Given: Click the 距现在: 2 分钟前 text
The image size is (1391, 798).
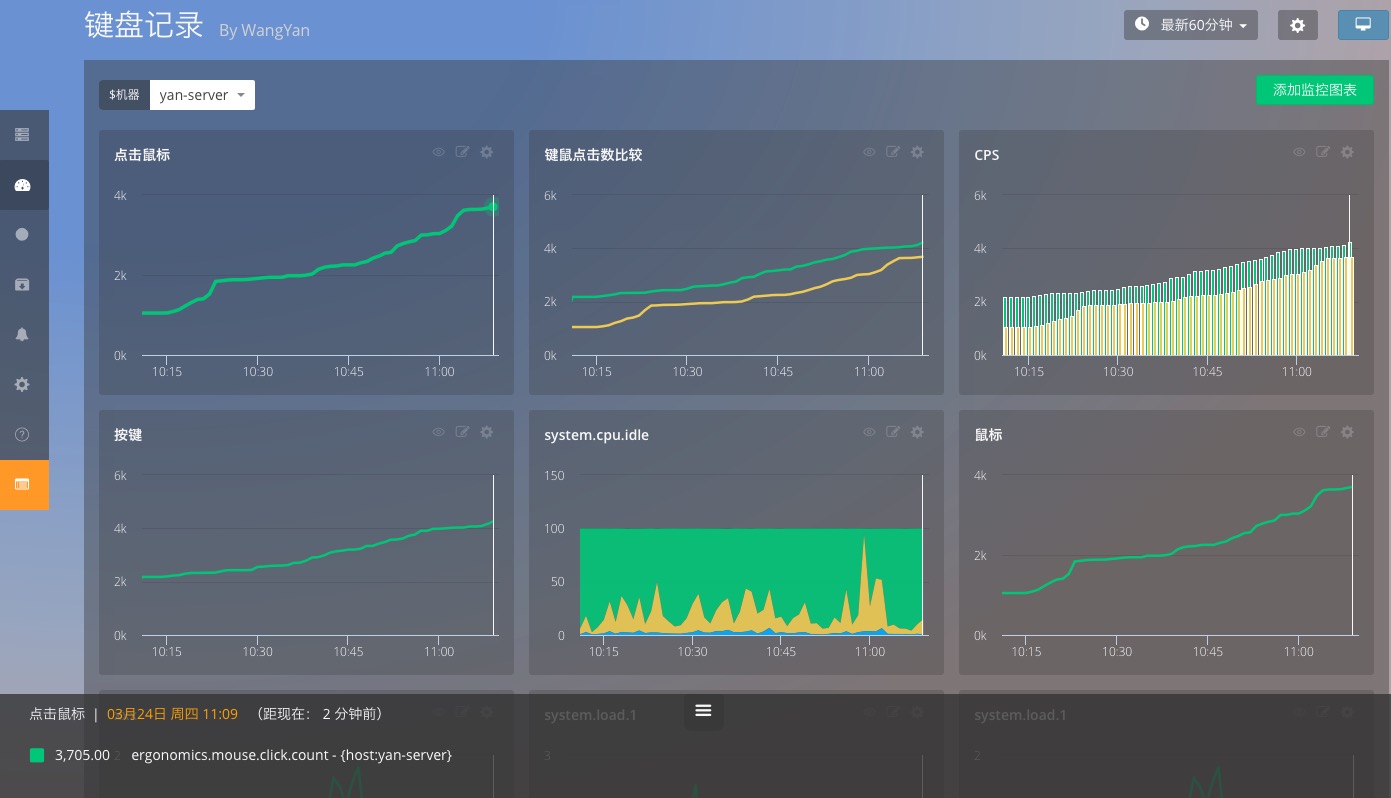Looking at the screenshot, I should [x=320, y=714].
